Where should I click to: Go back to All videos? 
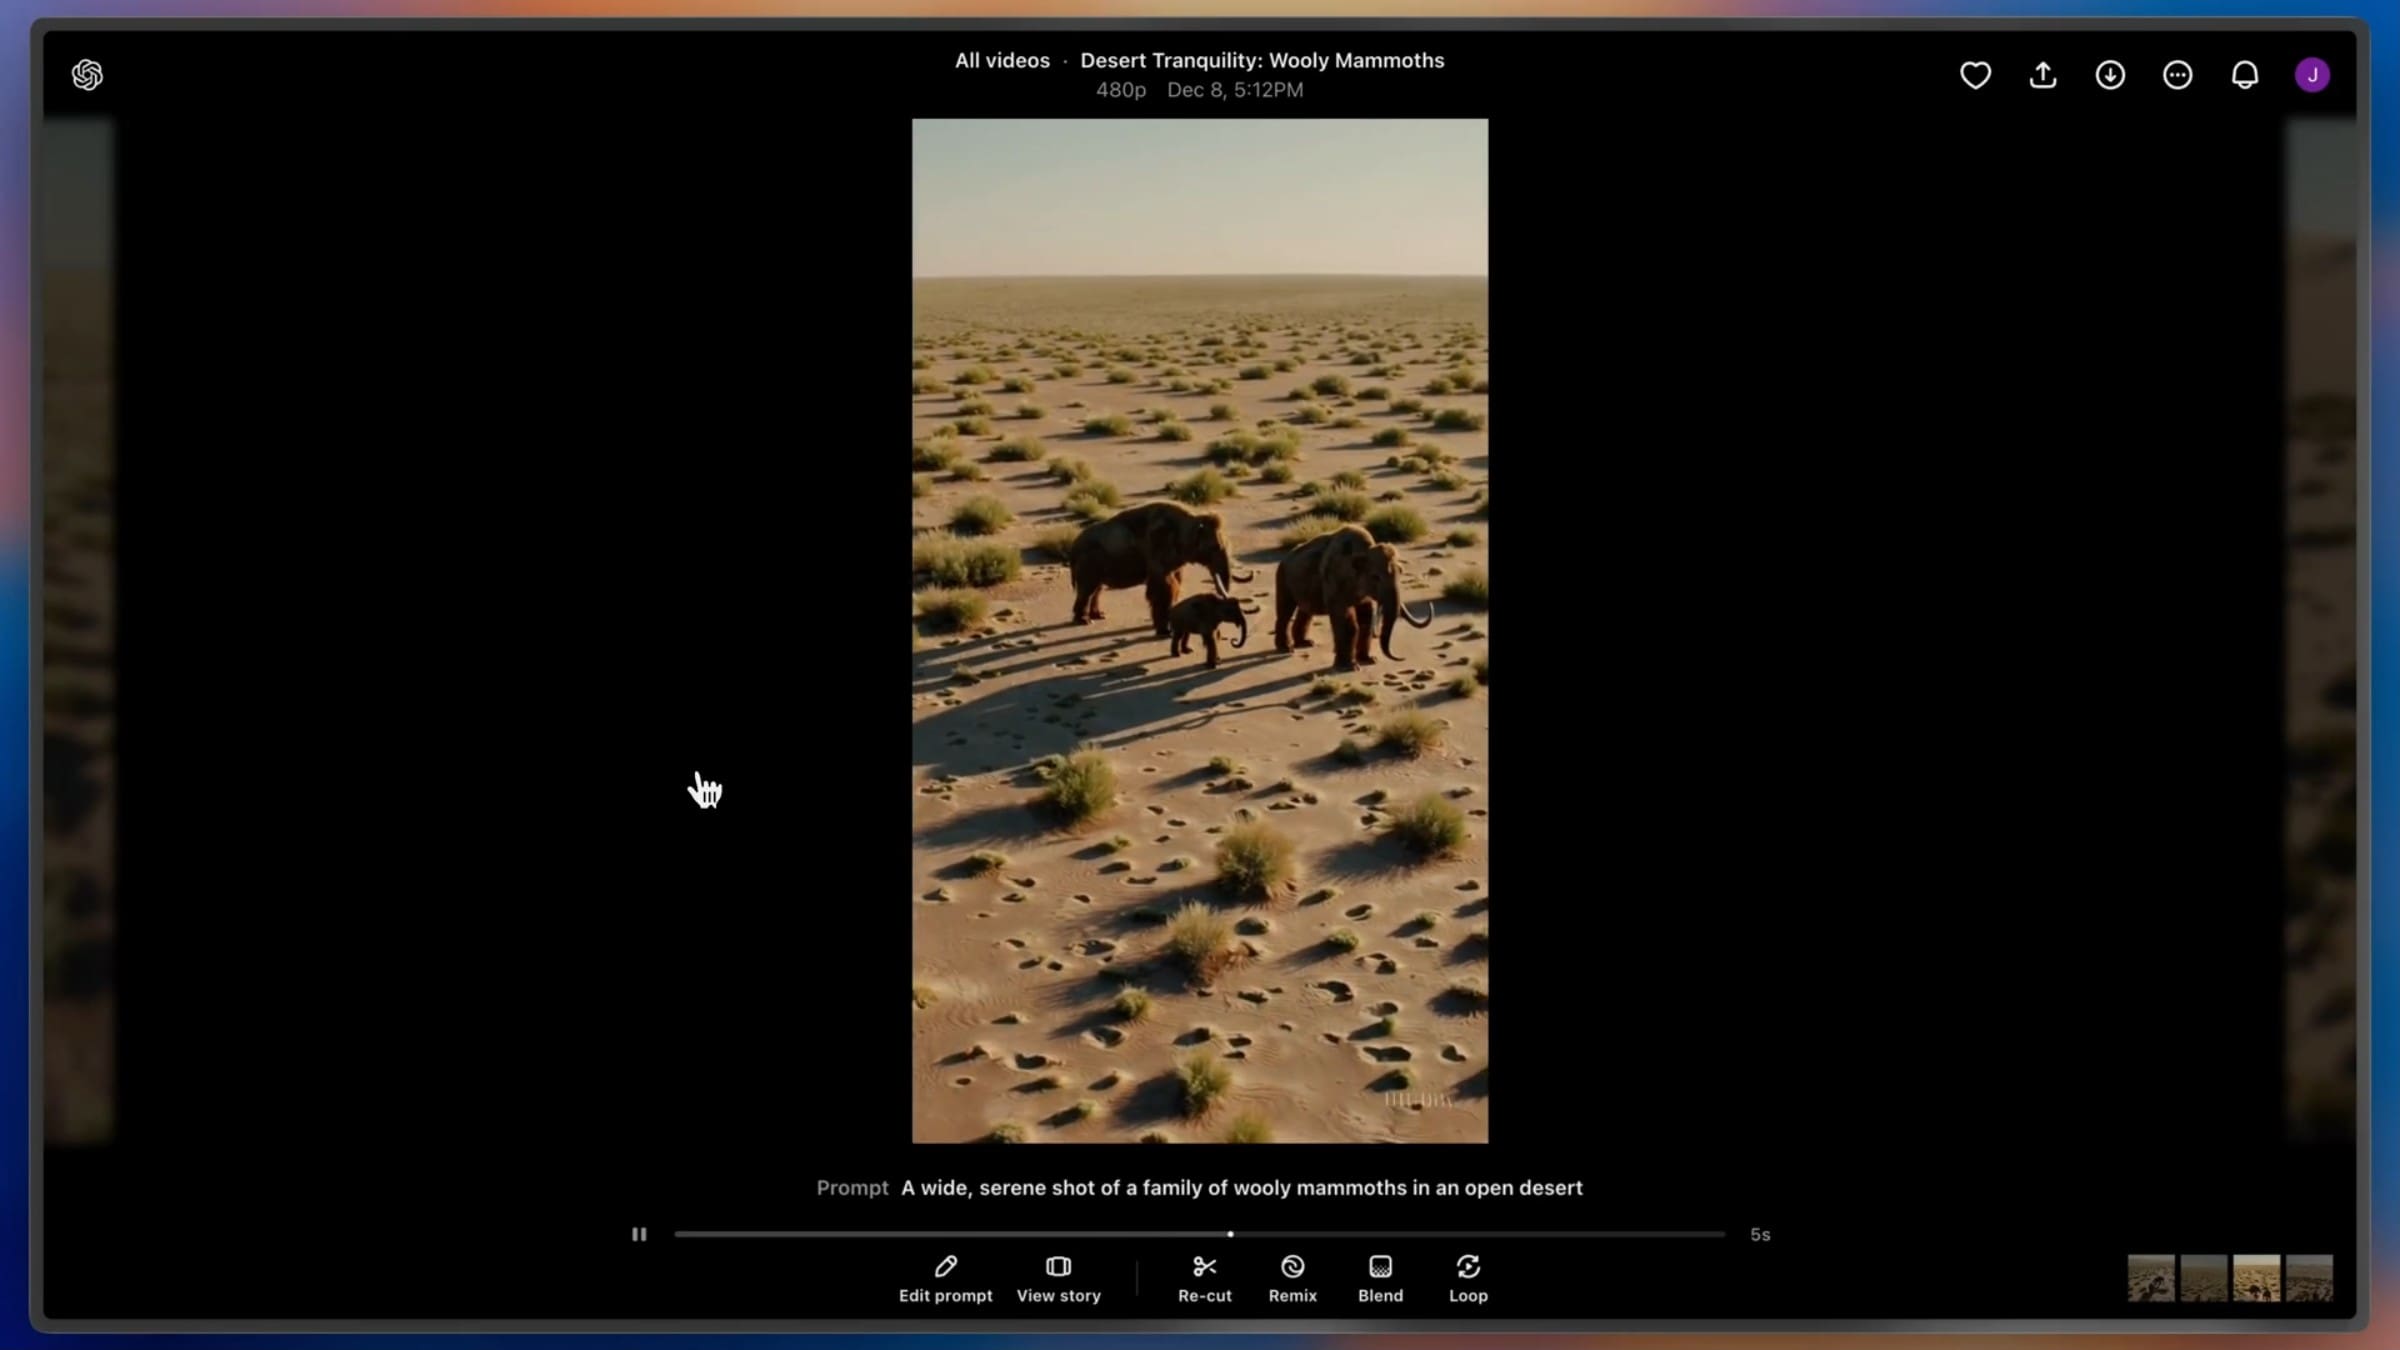[1002, 60]
